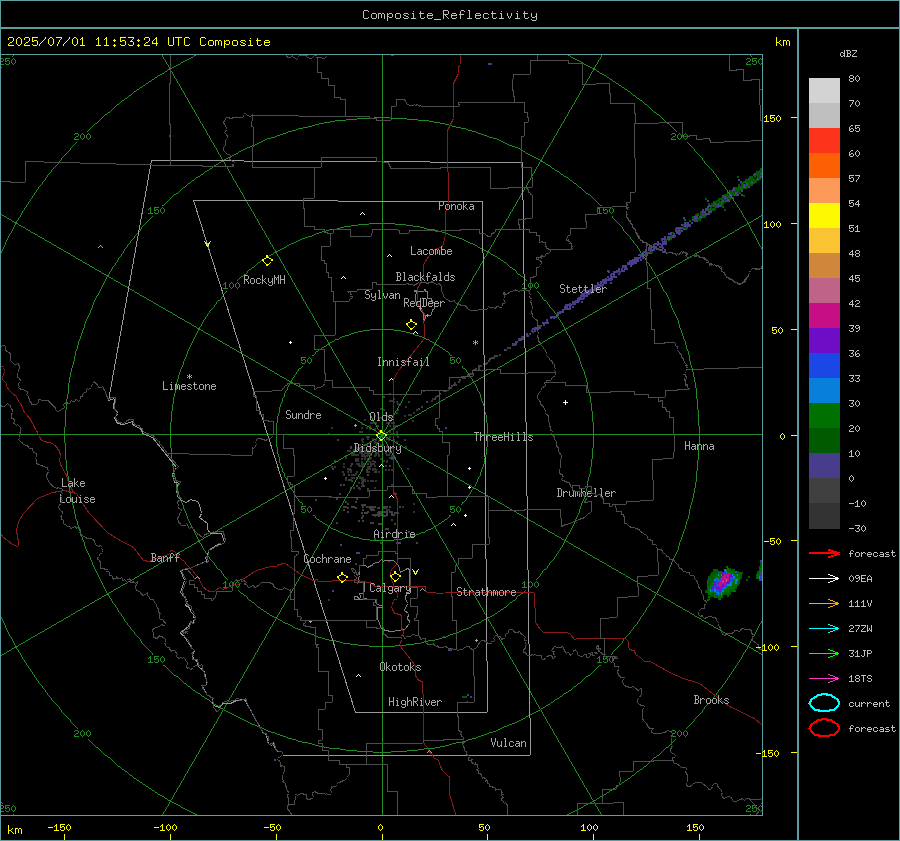Click the Drumheller city label
The width and height of the screenshot is (900, 841).
tap(586, 493)
